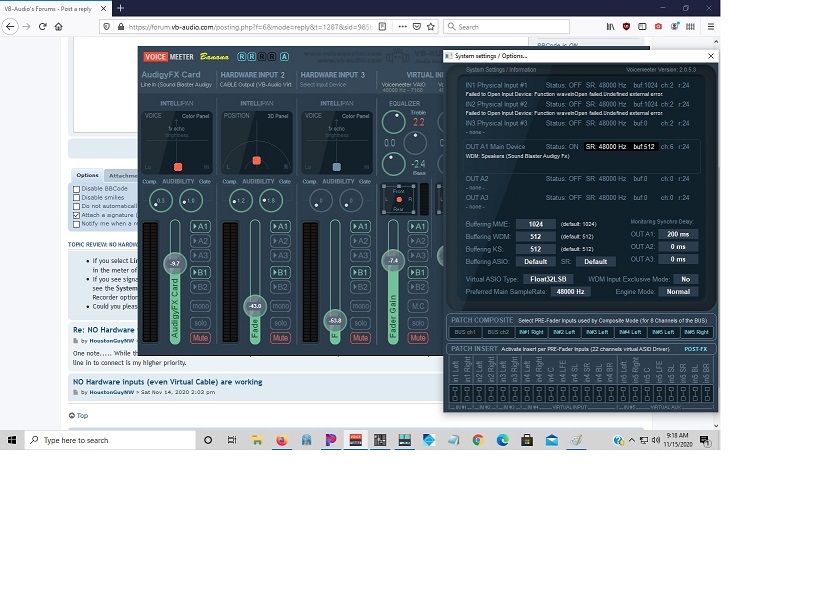Mute the AudigyFX Card input strip
The image size is (813, 610).
coord(200,338)
